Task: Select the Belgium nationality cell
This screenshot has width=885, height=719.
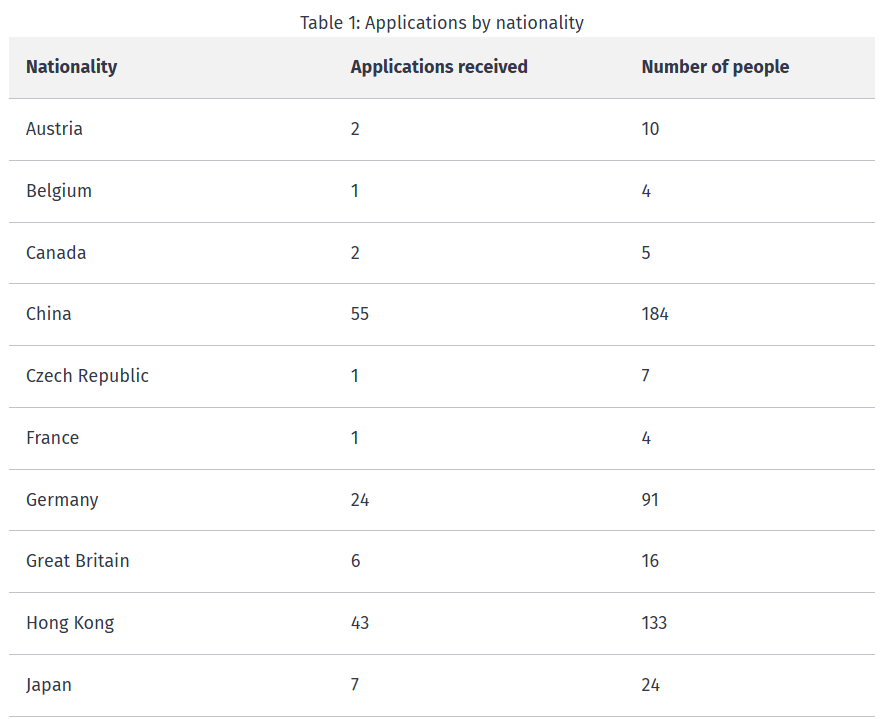Action: pos(59,191)
